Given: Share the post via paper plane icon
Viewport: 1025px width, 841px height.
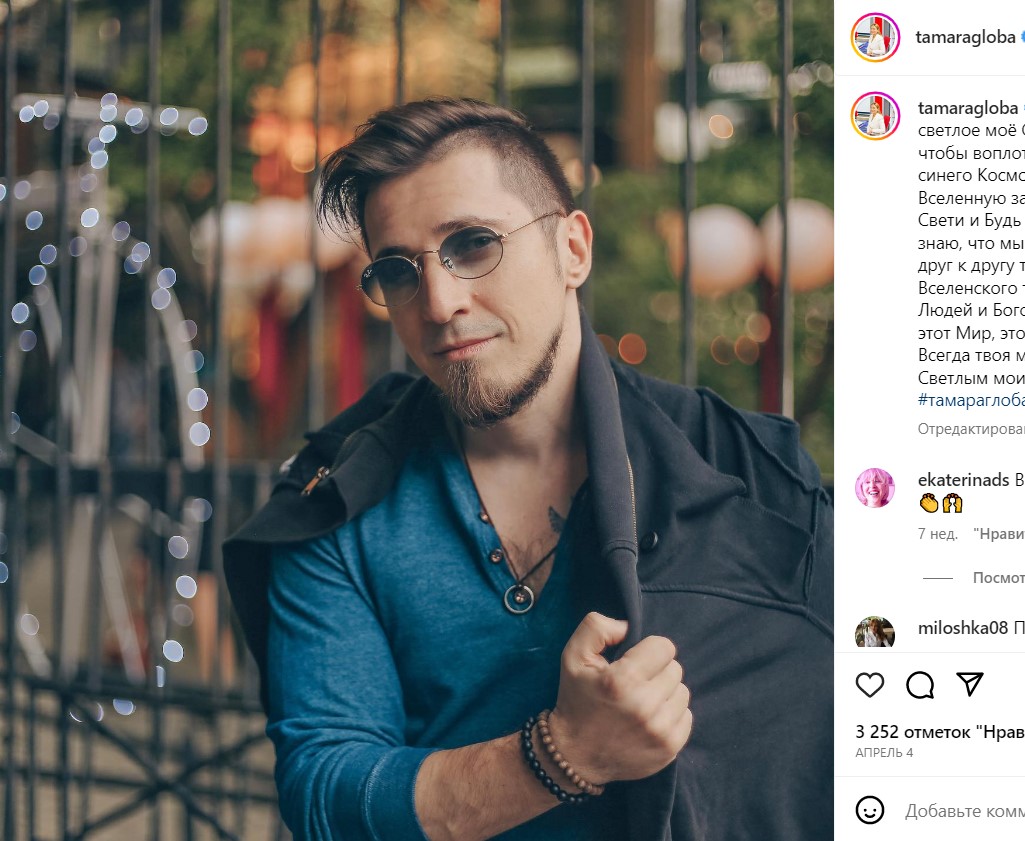Looking at the screenshot, I should [969, 684].
